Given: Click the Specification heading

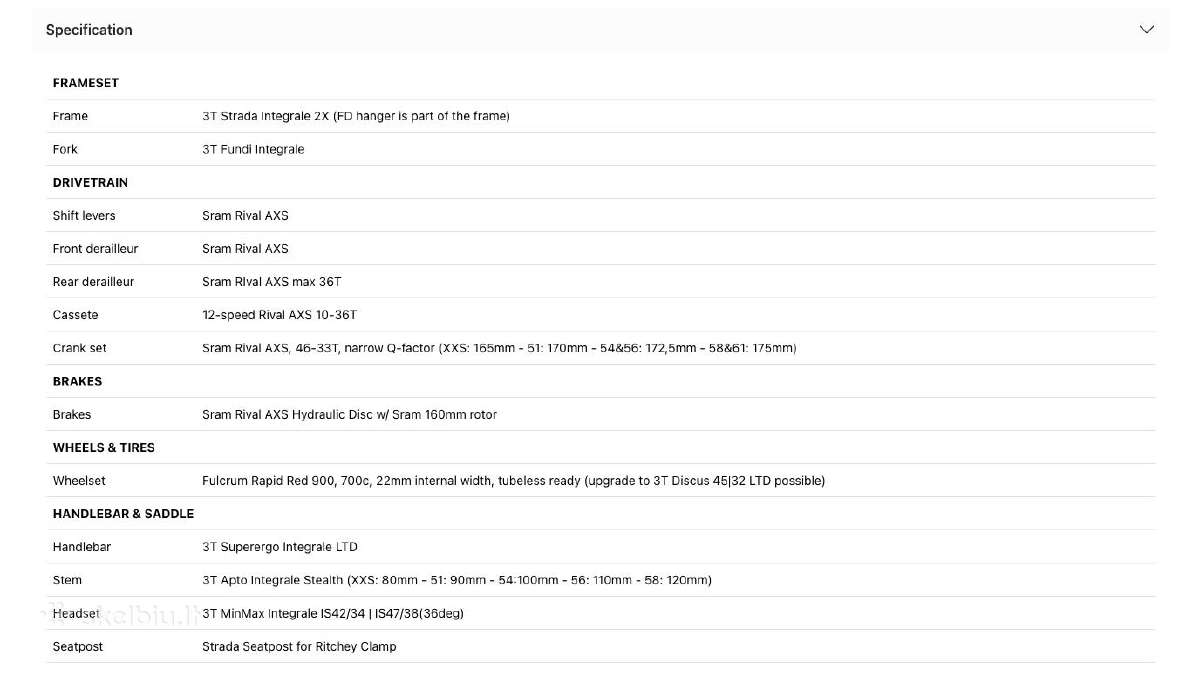Looking at the screenshot, I should pyautogui.click(x=89, y=30).
